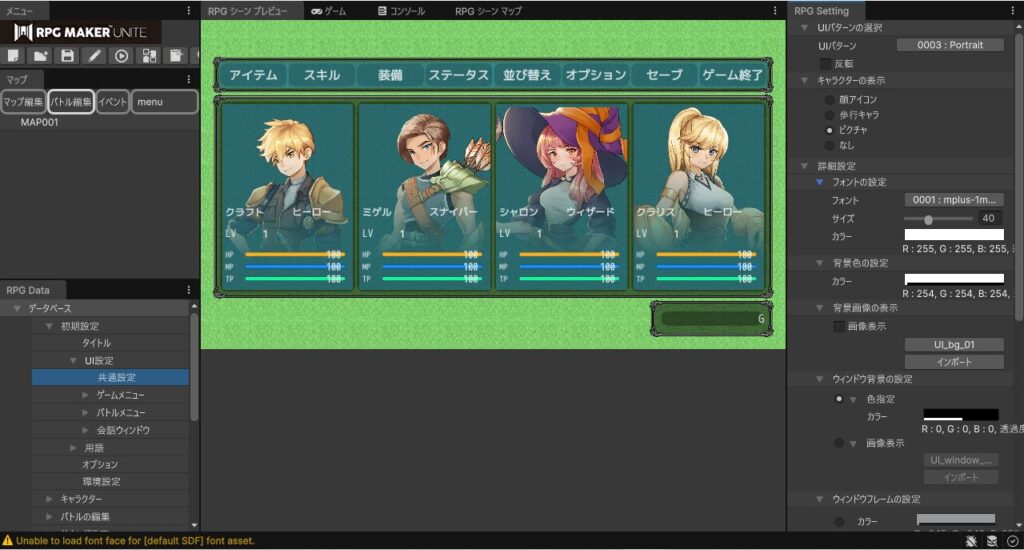Viewport: 1024px width, 550px height.
Task: Open the black window background color swatch
Action: click(x=961, y=415)
